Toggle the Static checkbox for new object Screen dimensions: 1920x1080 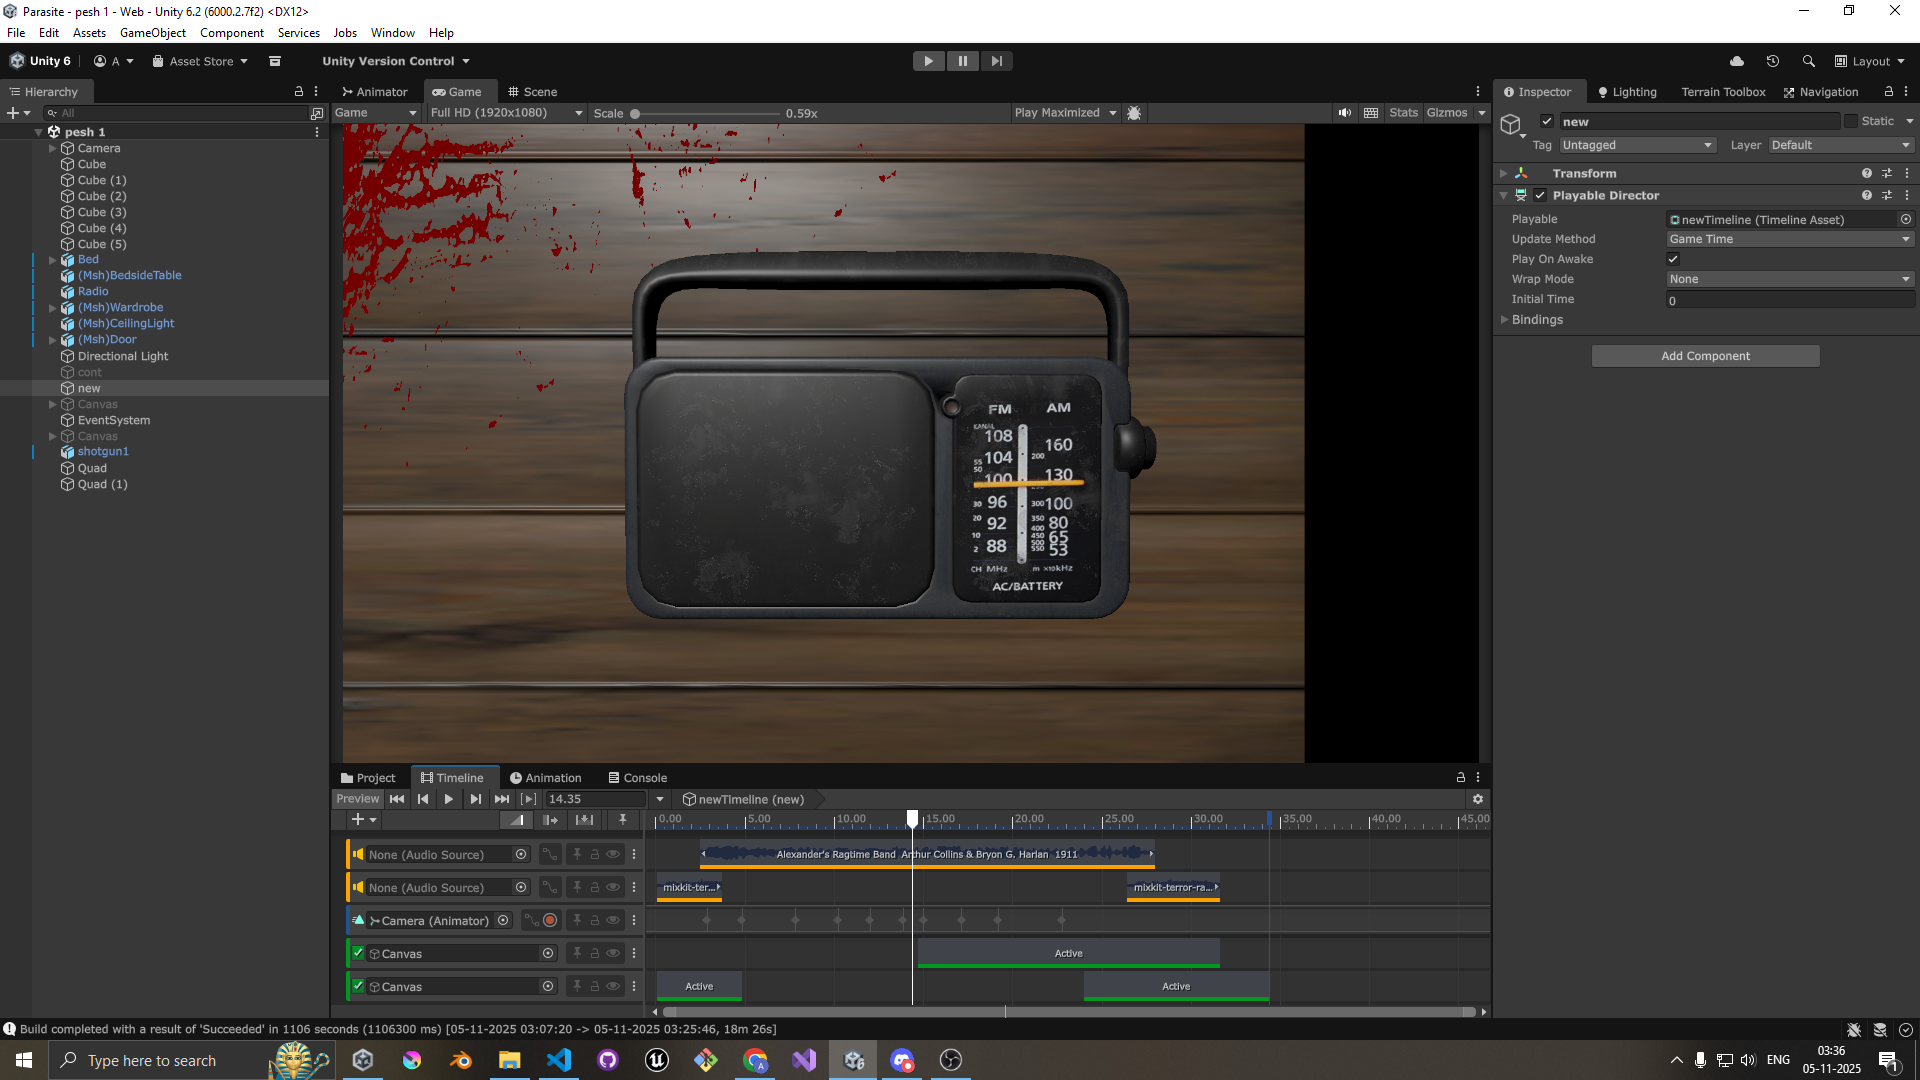tap(1851, 121)
